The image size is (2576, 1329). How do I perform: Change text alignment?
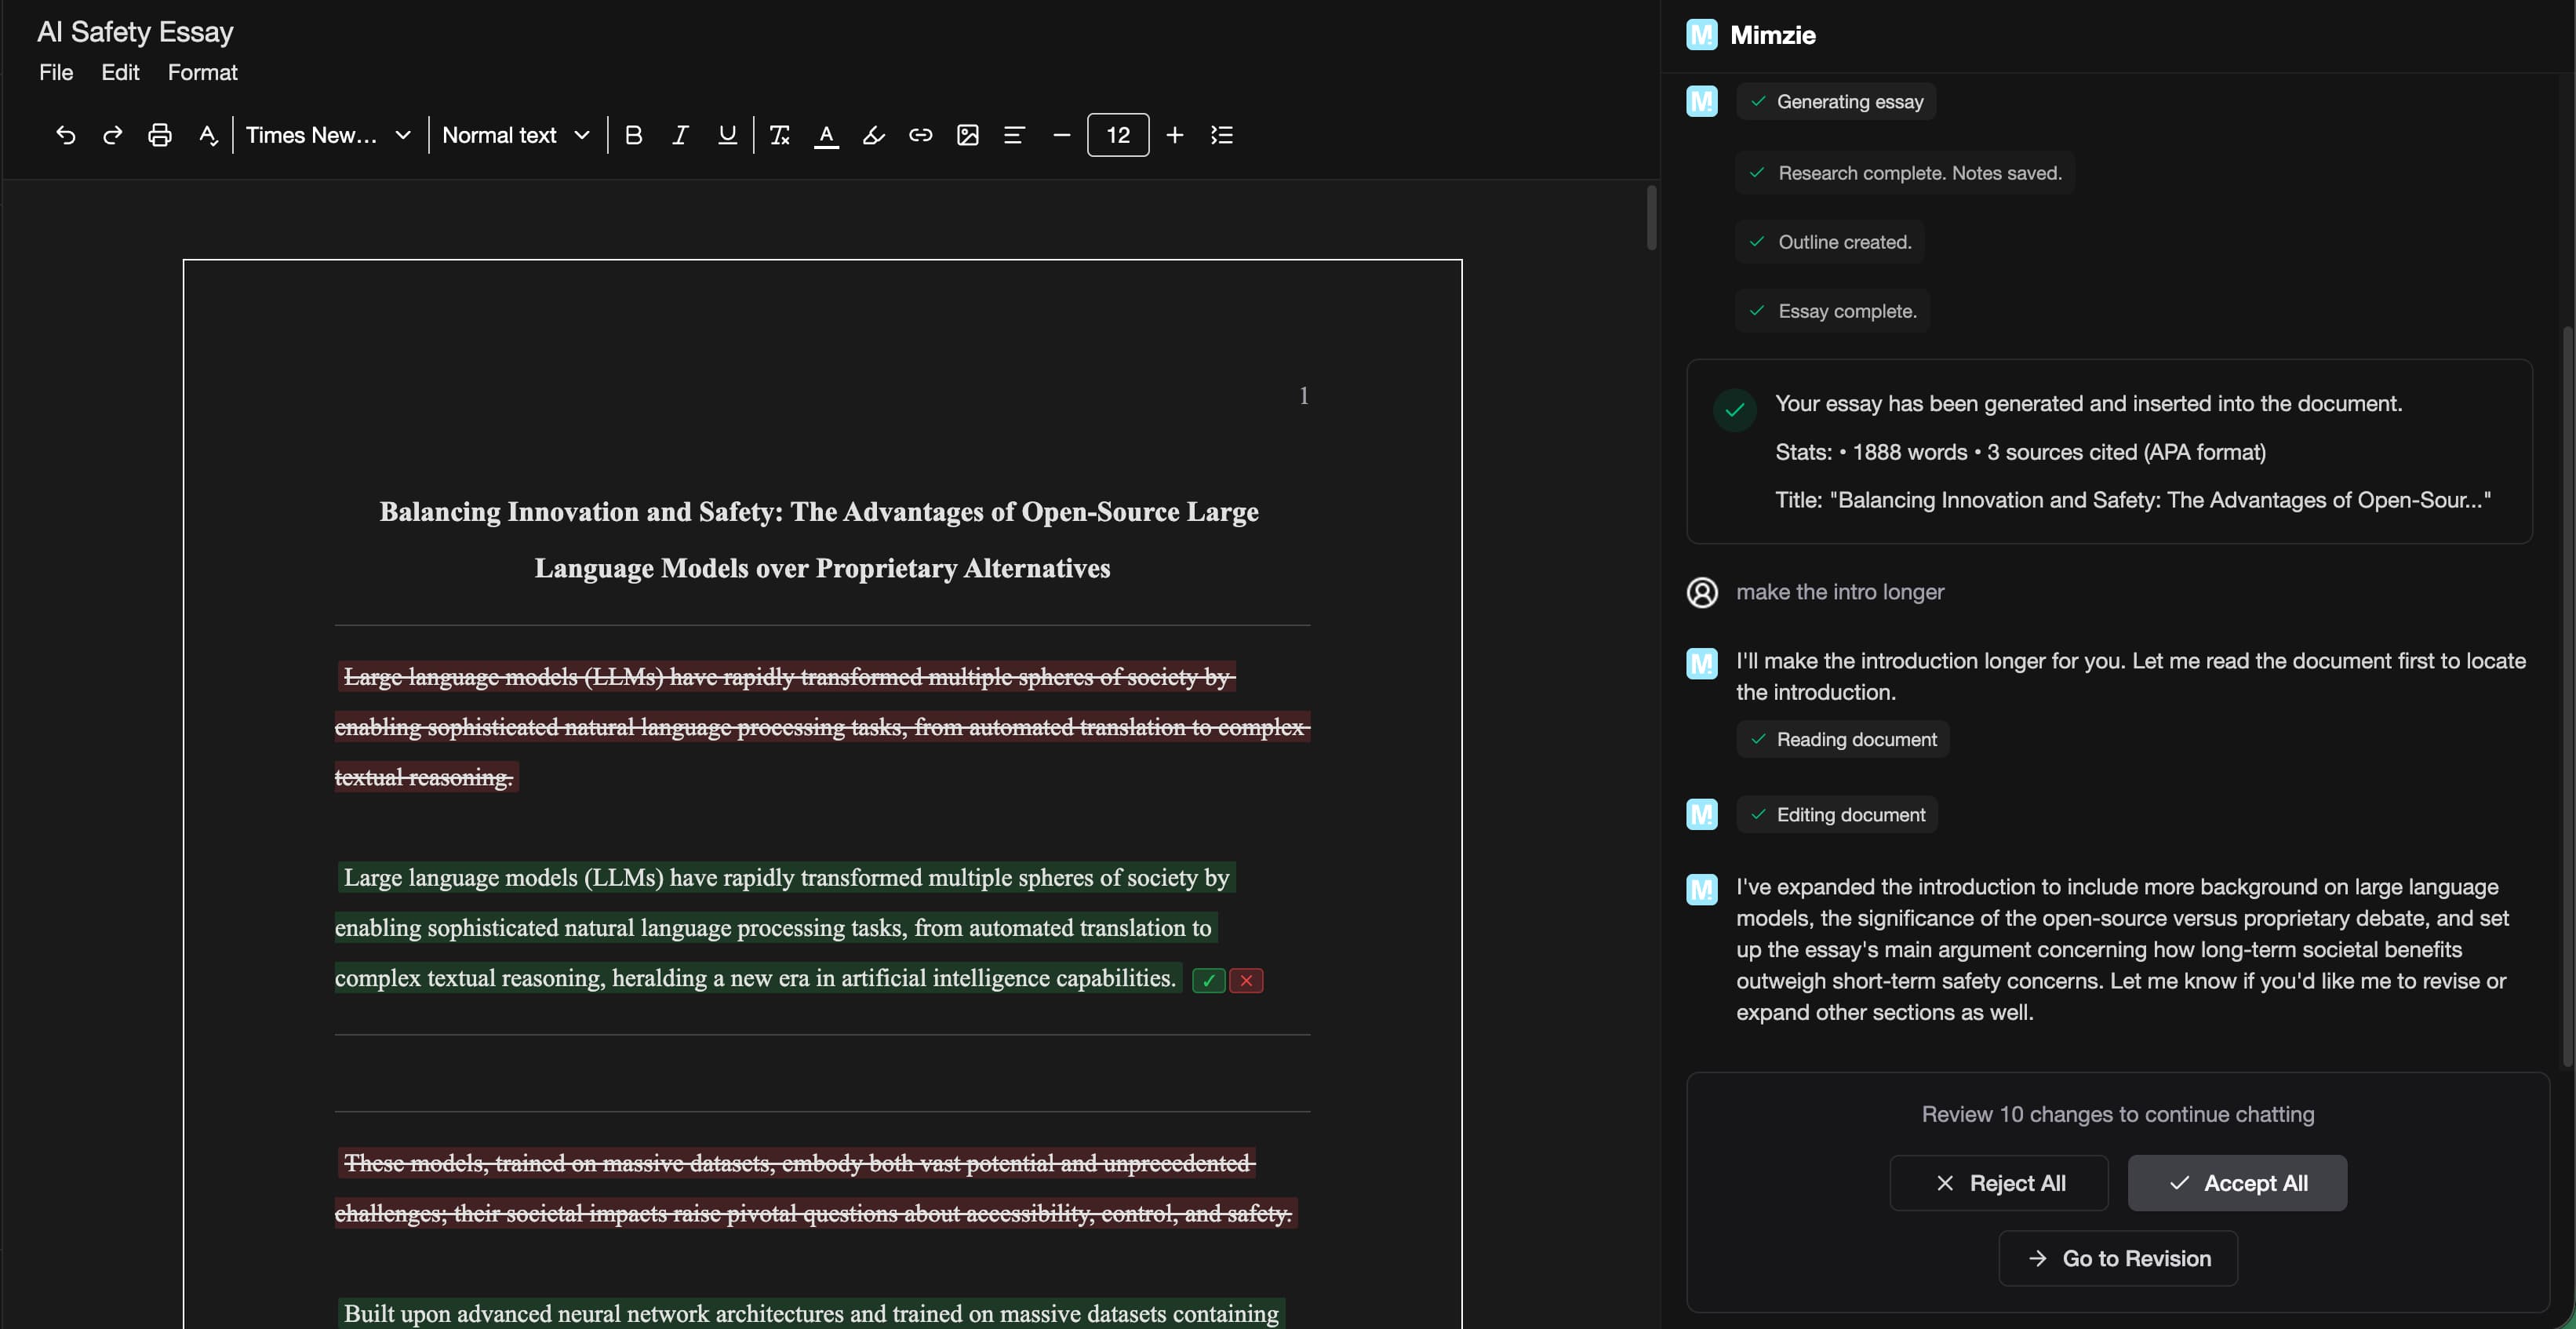pos(1014,135)
